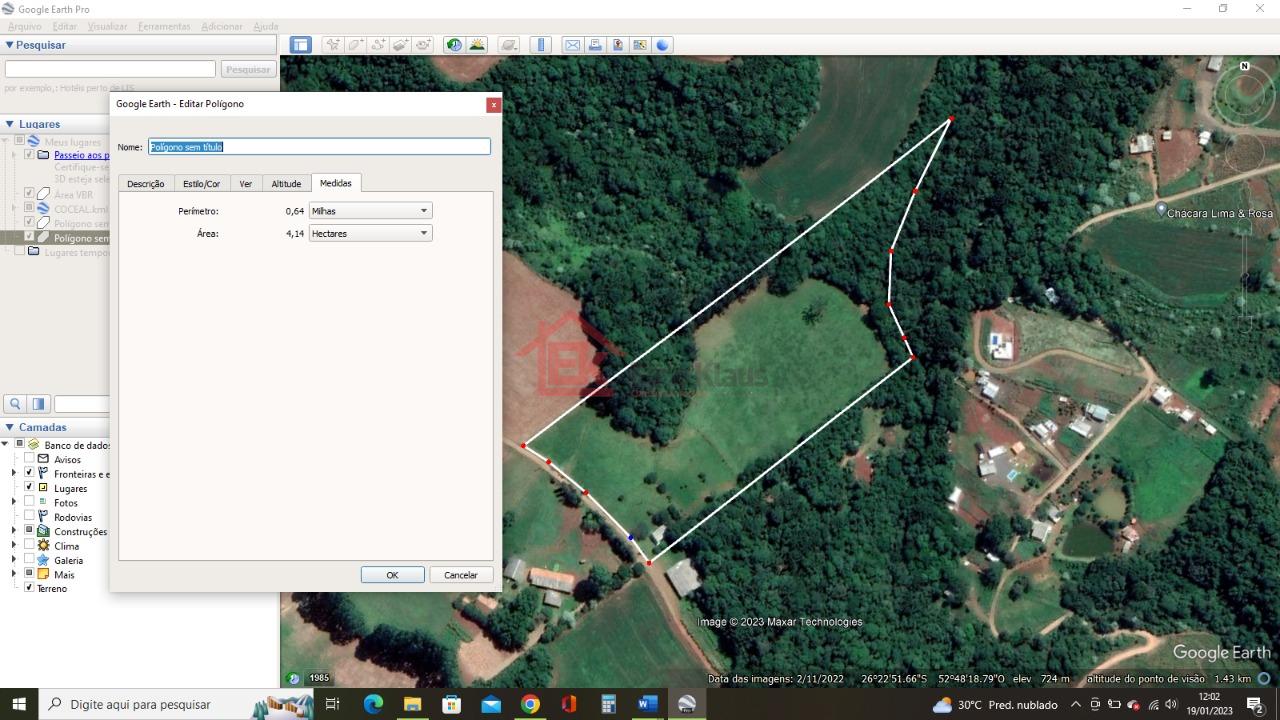
Task: Expand the Construções layer node
Action: [x=14, y=531]
